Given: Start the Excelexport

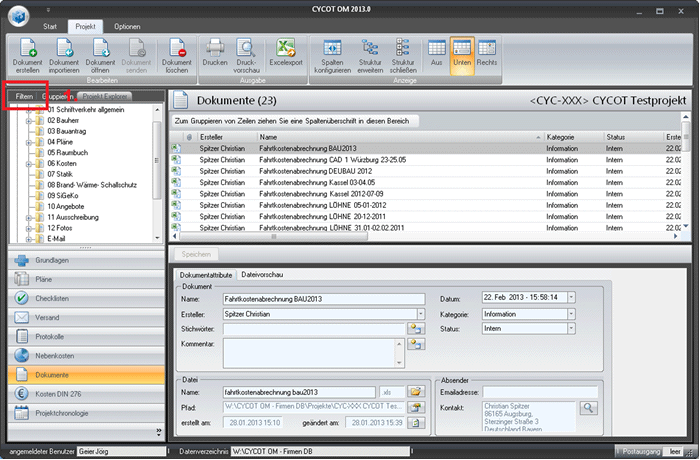Looking at the screenshot, I should pos(286,53).
